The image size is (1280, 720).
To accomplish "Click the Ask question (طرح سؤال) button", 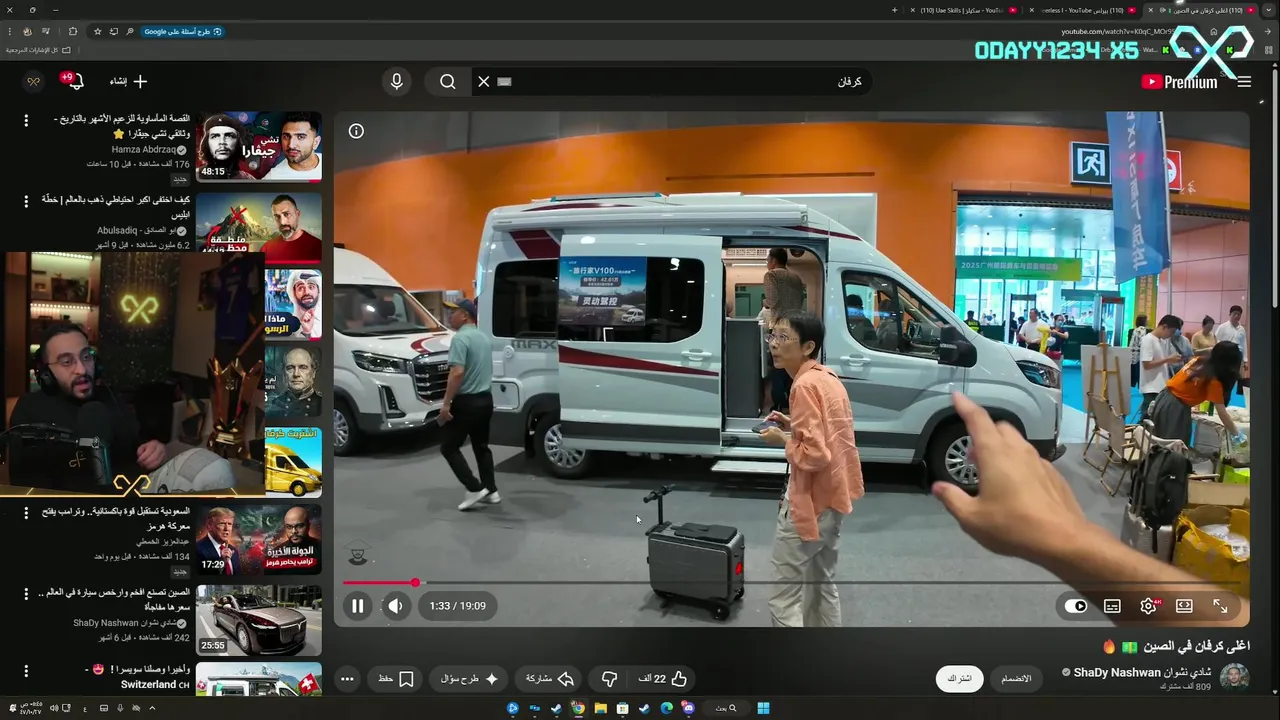I will 469,679.
